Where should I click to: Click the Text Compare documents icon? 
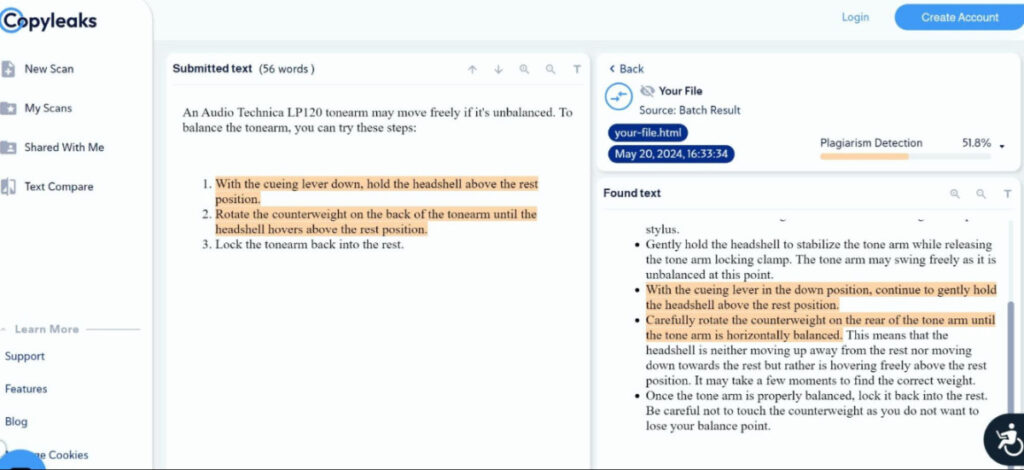coord(8,187)
